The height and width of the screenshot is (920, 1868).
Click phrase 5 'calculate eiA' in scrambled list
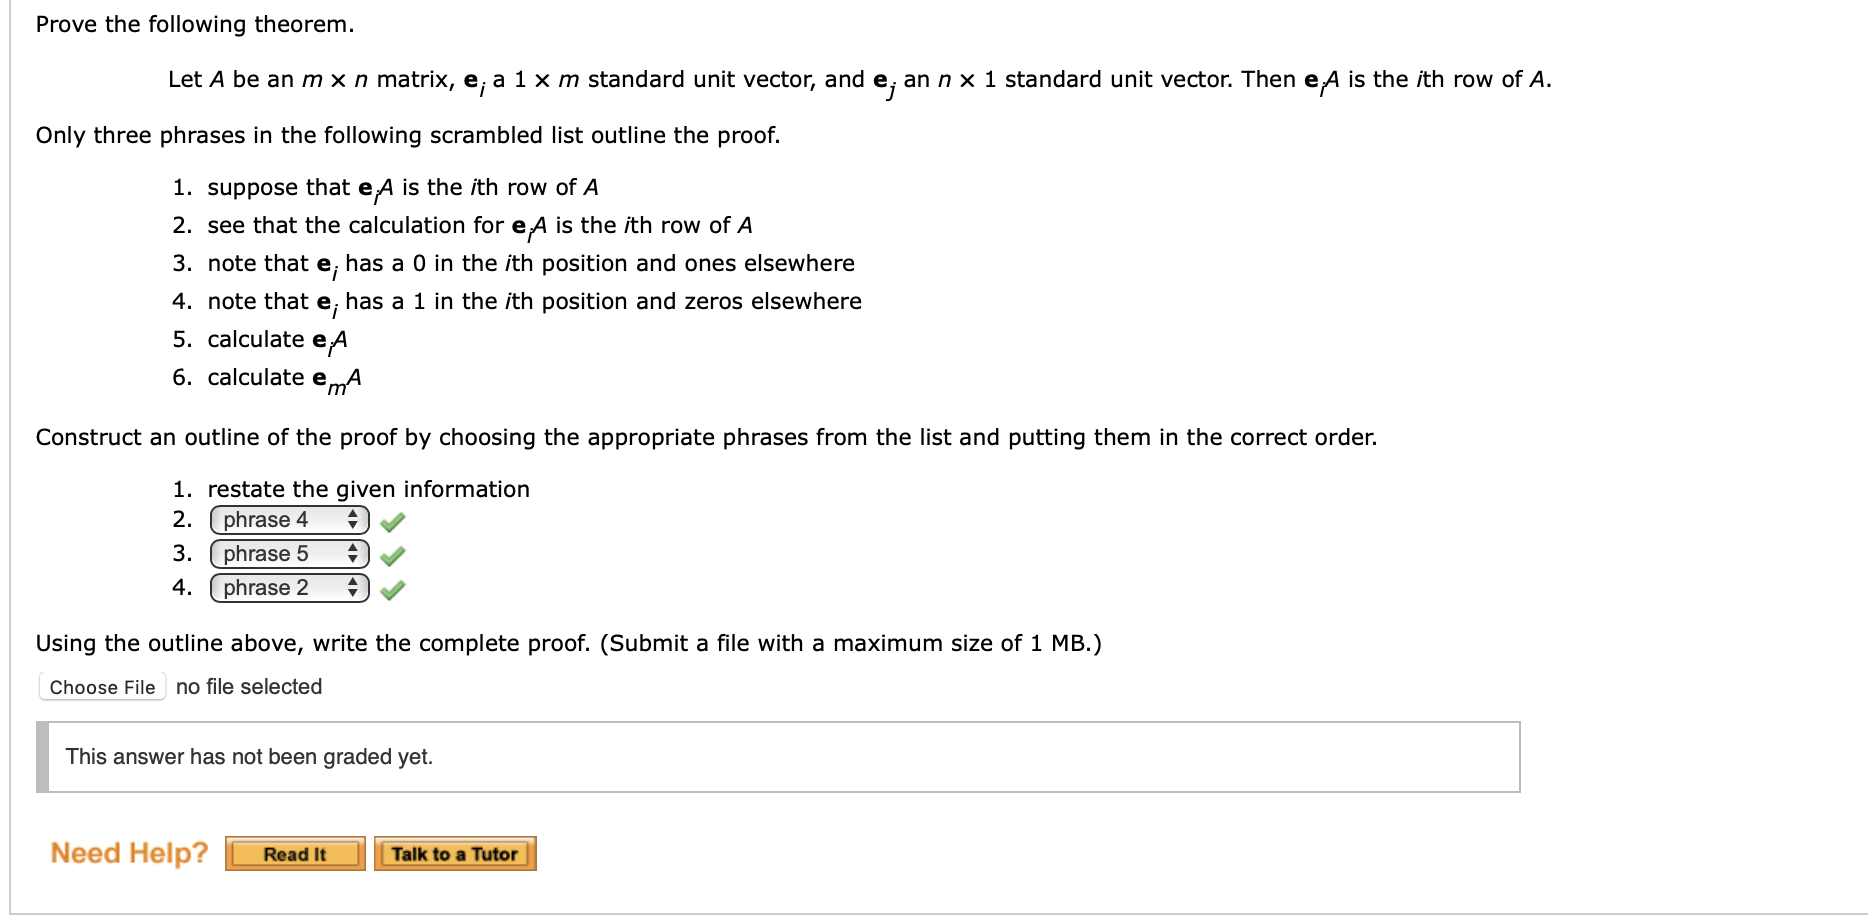(276, 339)
